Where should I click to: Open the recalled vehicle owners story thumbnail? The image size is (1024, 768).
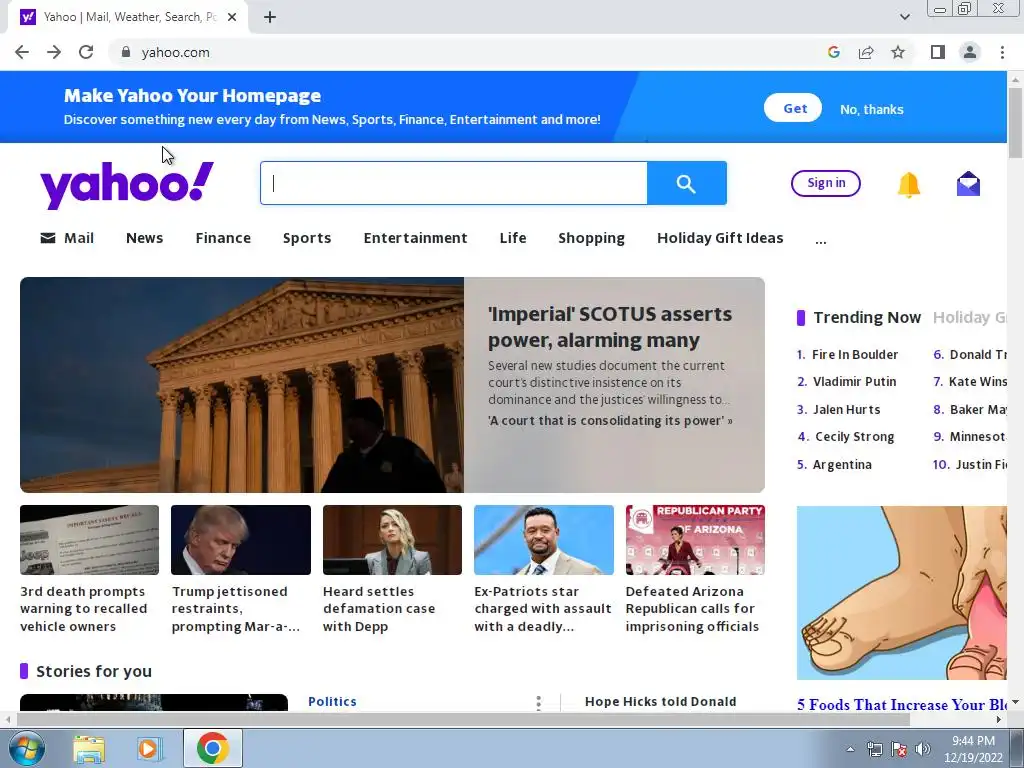(x=89, y=539)
